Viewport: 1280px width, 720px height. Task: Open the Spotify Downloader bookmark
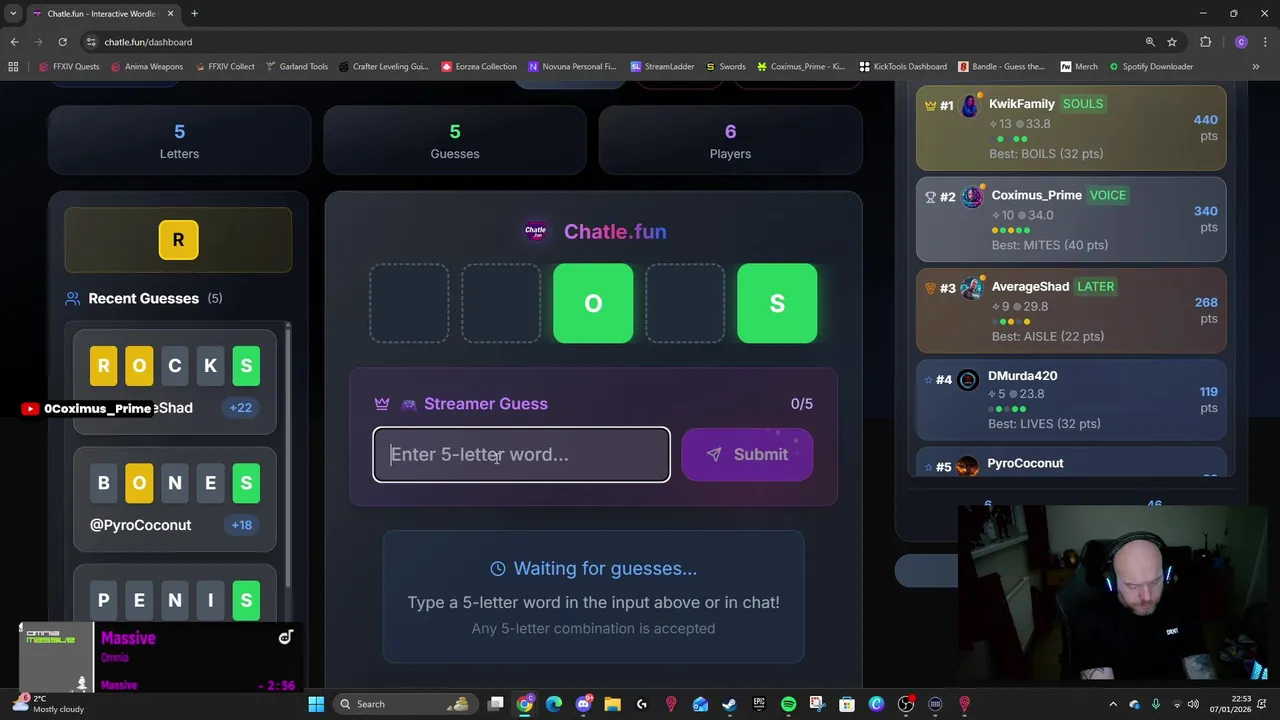(x=1150, y=67)
